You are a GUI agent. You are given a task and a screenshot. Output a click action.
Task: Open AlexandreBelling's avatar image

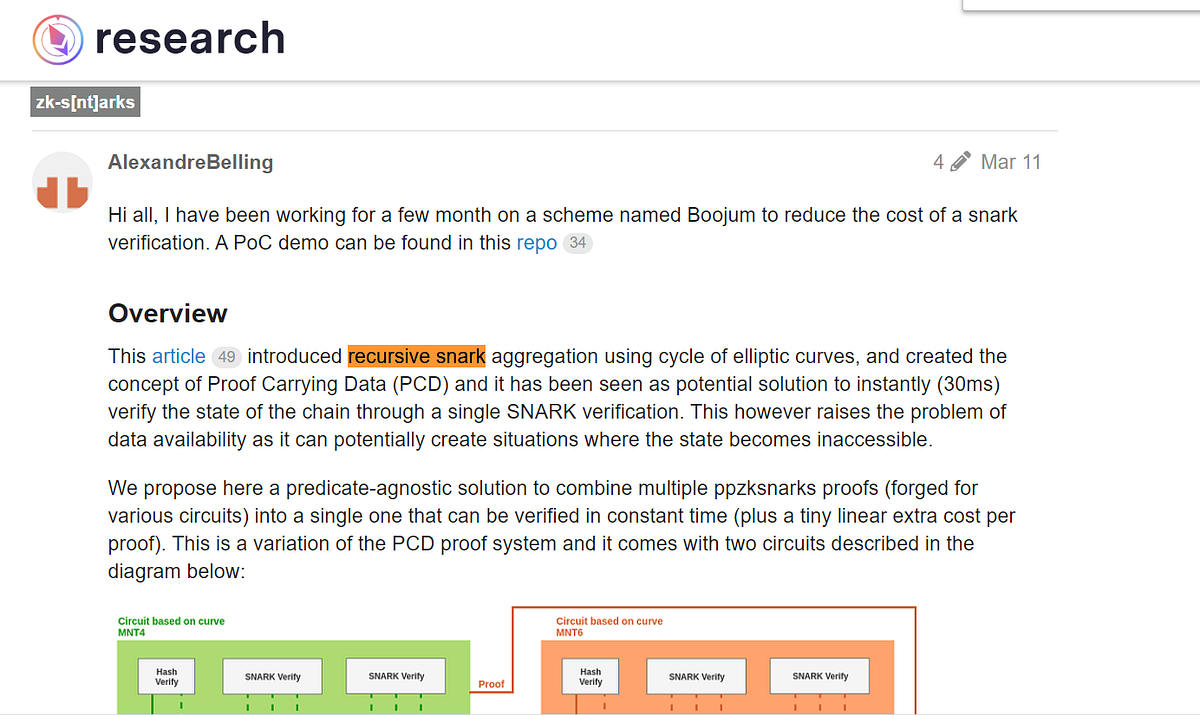[x=63, y=183]
